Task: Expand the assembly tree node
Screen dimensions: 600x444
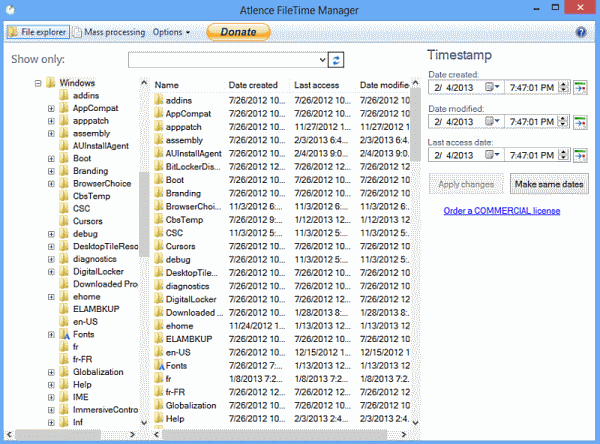Action: tap(51, 134)
